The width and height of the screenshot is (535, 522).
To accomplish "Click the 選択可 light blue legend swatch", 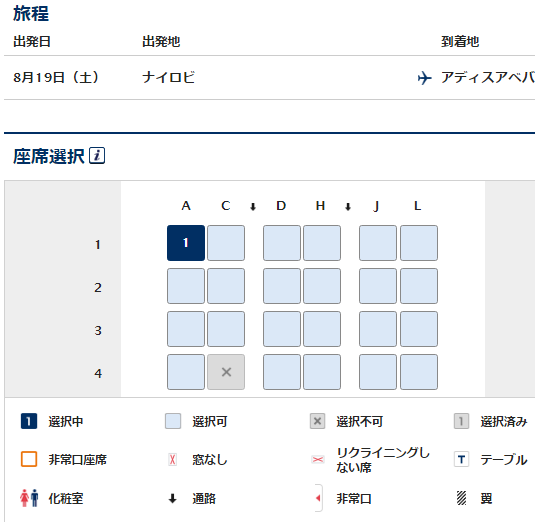I will click(173, 421).
